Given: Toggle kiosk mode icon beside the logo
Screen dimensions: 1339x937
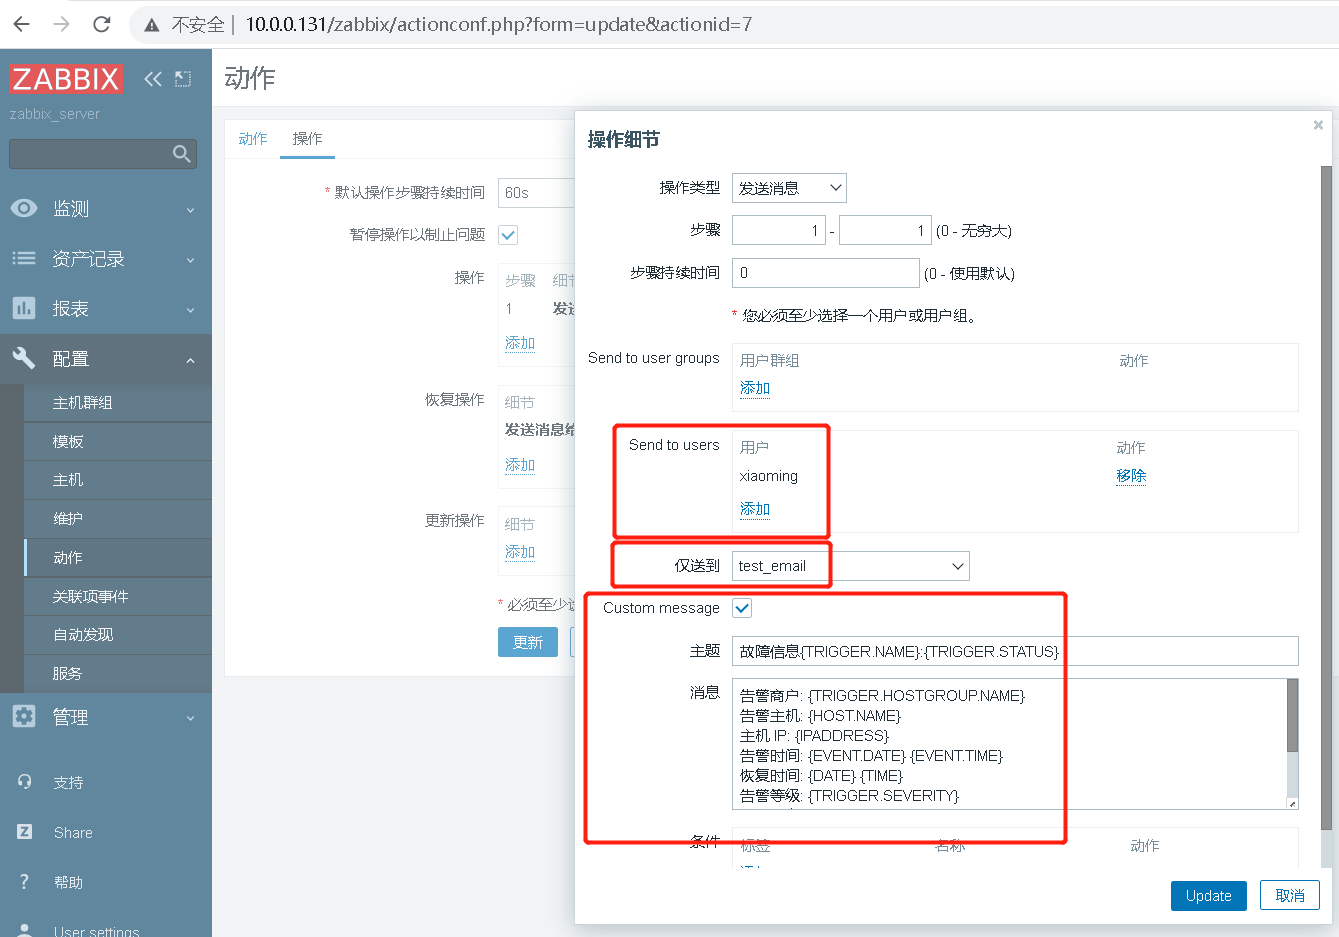Looking at the screenshot, I should tap(183, 79).
